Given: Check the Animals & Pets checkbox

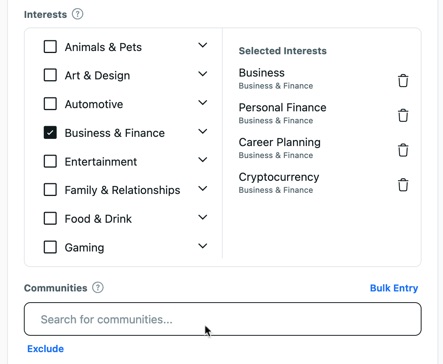Looking at the screenshot, I should tap(50, 47).
